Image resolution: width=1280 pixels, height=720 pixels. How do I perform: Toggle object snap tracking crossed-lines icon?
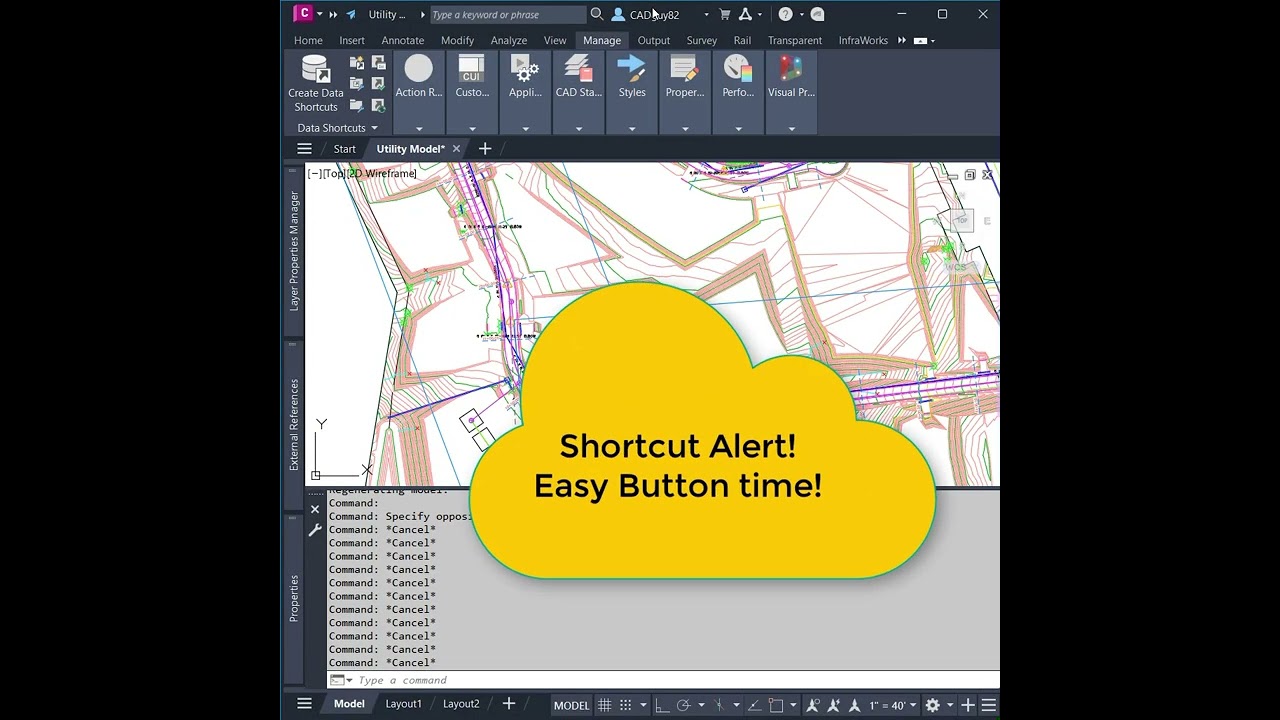click(719, 705)
